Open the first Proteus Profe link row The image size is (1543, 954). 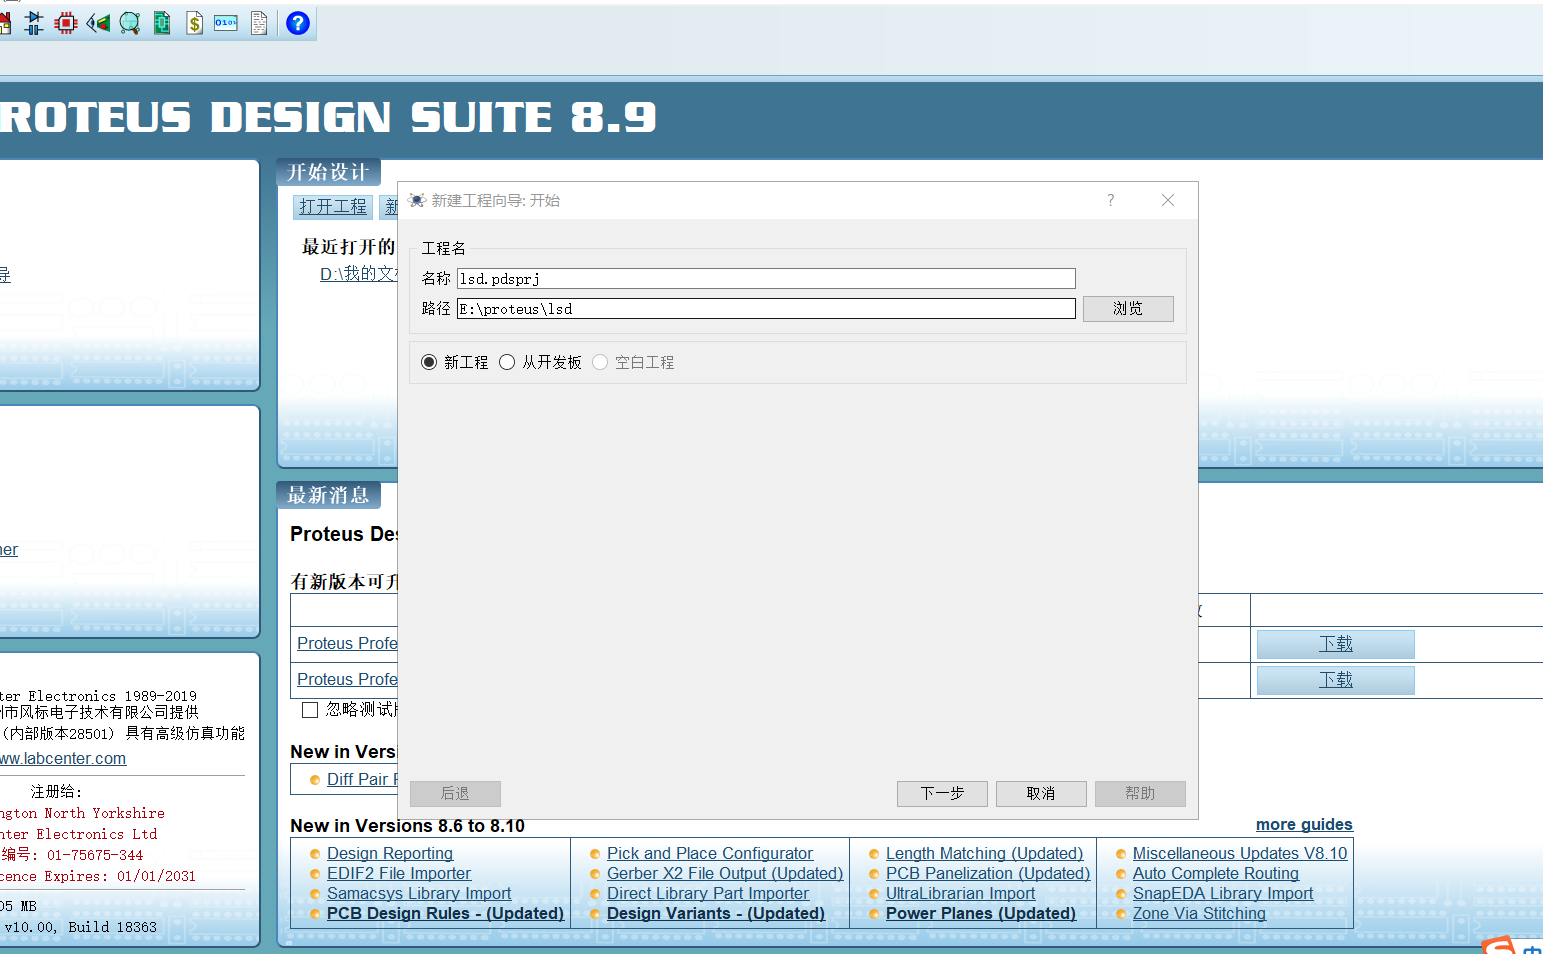[x=347, y=644]
